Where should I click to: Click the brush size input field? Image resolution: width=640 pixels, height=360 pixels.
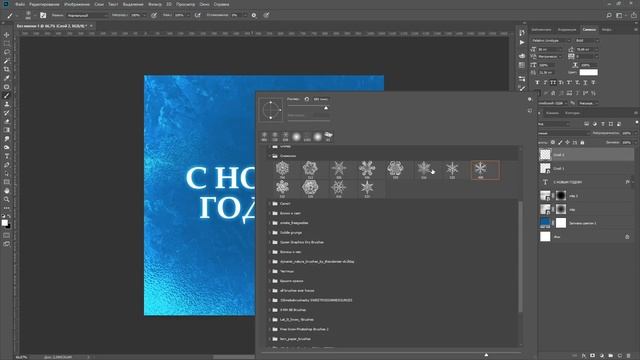(321, 99)
